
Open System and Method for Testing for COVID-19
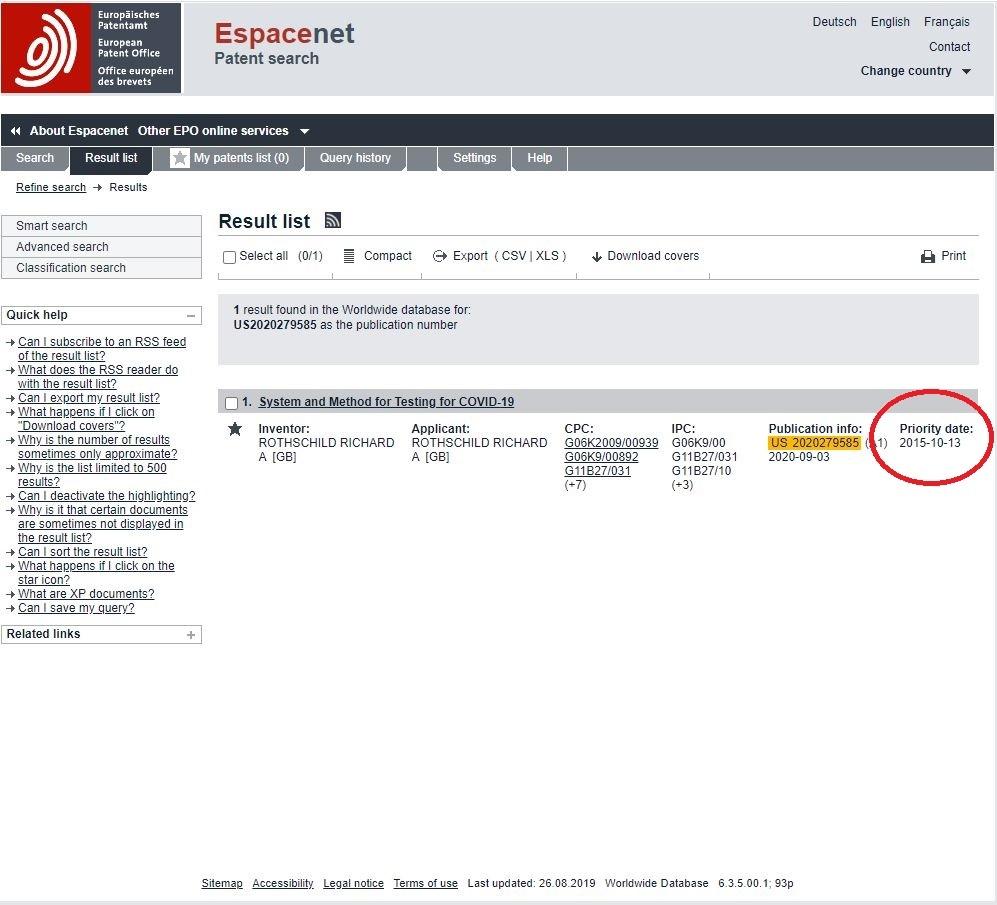click(387, 402)
